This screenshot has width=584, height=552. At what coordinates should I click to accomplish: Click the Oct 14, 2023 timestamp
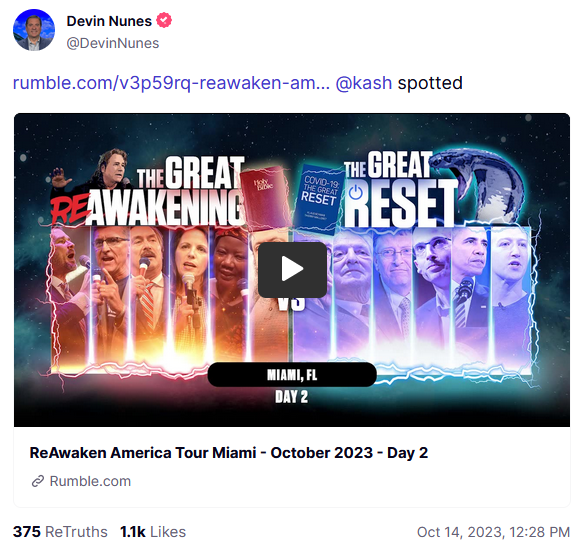[493, 532]
